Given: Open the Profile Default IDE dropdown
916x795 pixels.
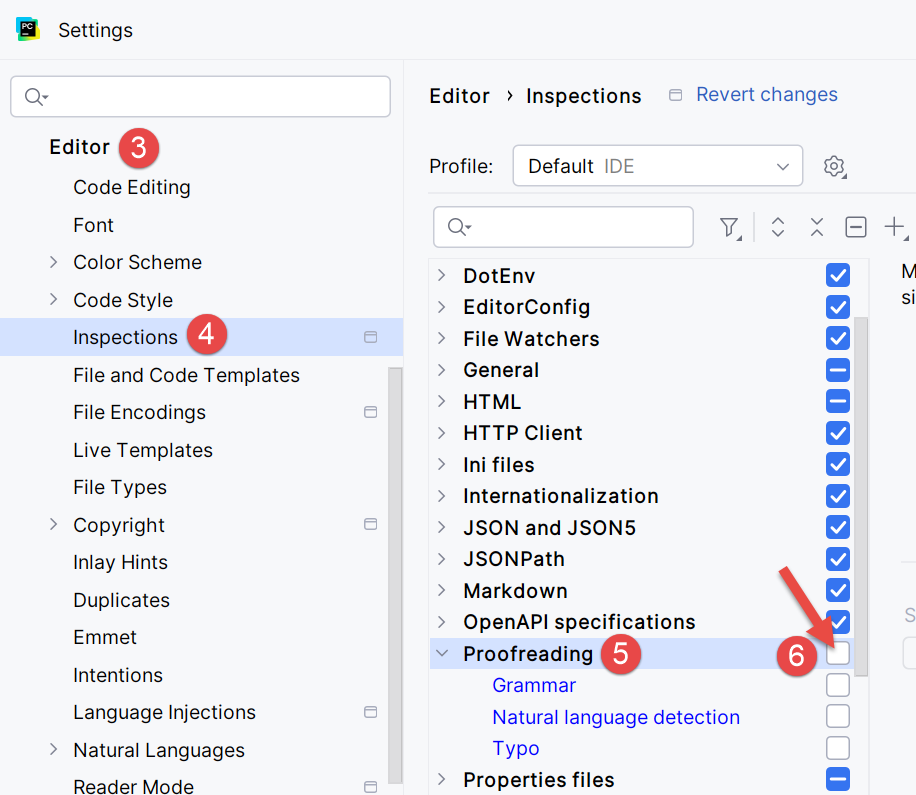Looking at the screenshot, I should (x=657, y=166).
